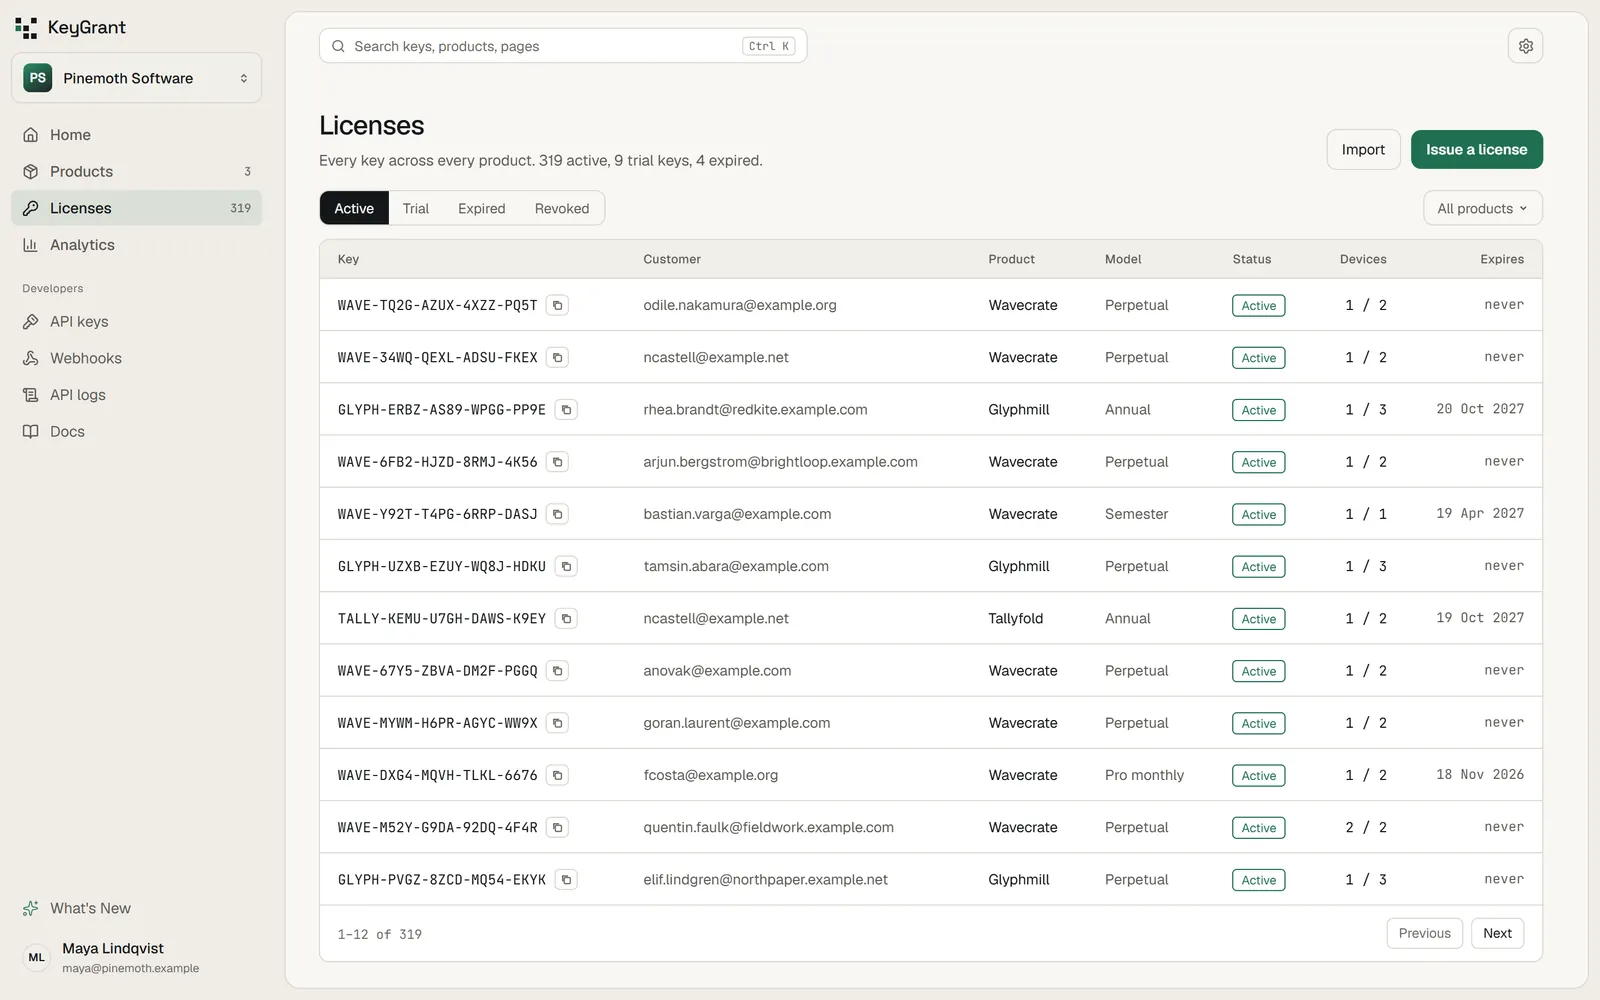The width and height of the screenshot is (1600, 1000).
Task: Copy the key WAVE-Y92T-T4PG-6RRP-DASJ
Action: (558, 514)
